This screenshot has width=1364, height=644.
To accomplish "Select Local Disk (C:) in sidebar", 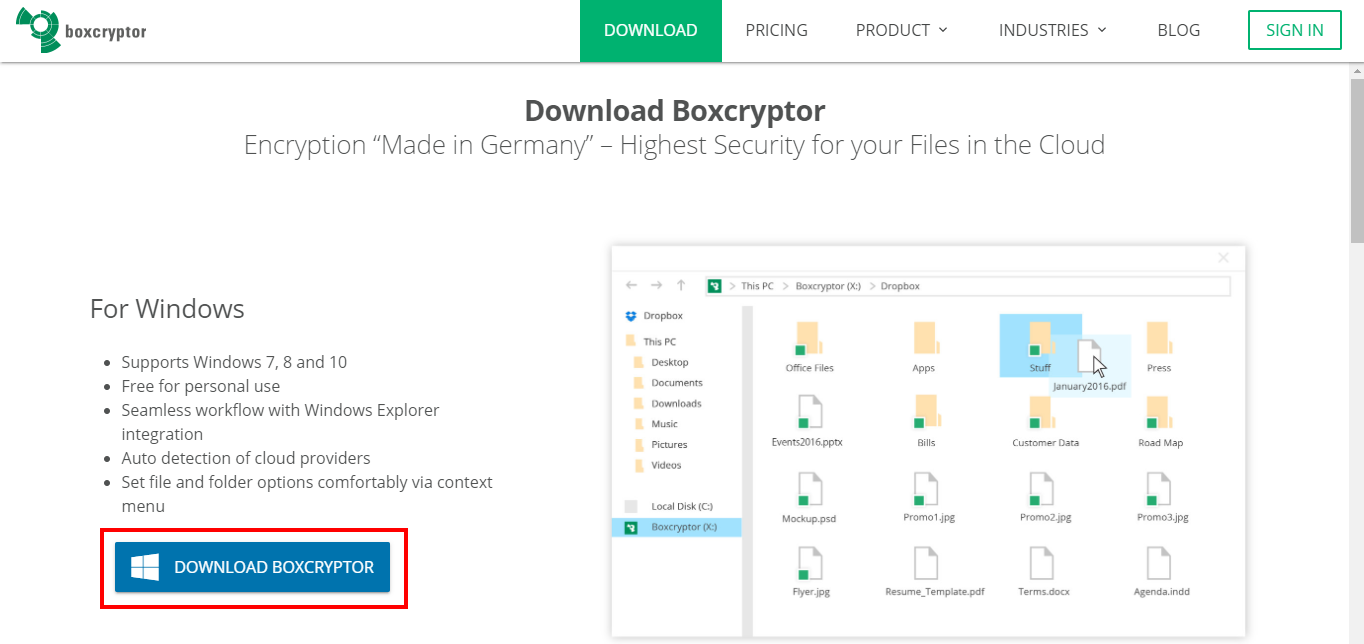I will (669, 506).
